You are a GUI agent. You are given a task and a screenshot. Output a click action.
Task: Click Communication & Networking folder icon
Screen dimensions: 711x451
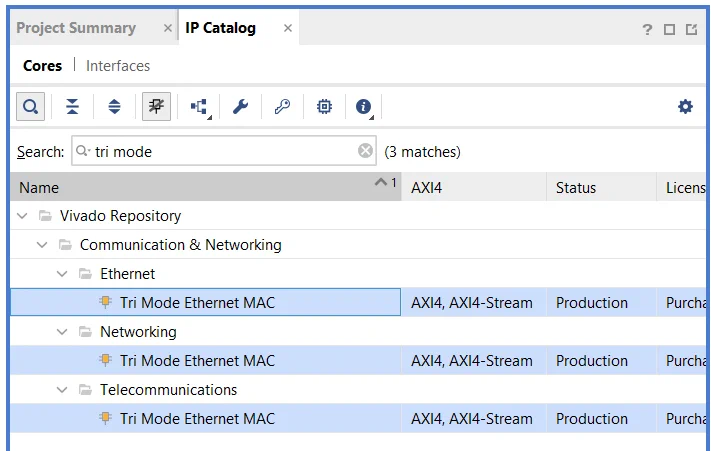(x=65, y=245)
